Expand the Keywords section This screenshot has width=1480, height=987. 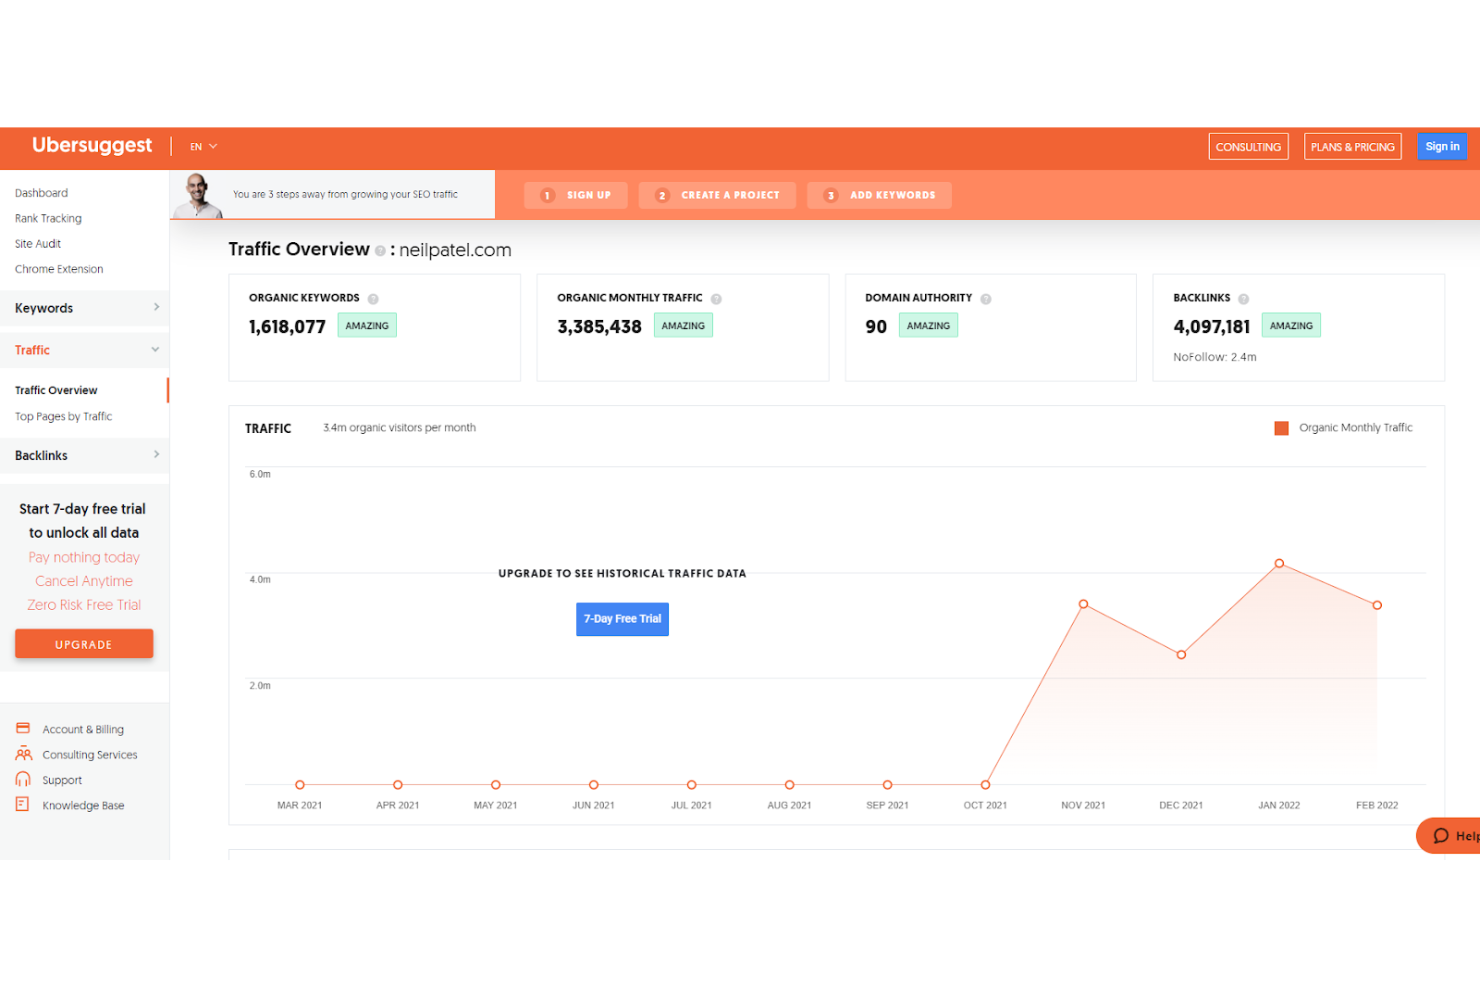point(84,308)
